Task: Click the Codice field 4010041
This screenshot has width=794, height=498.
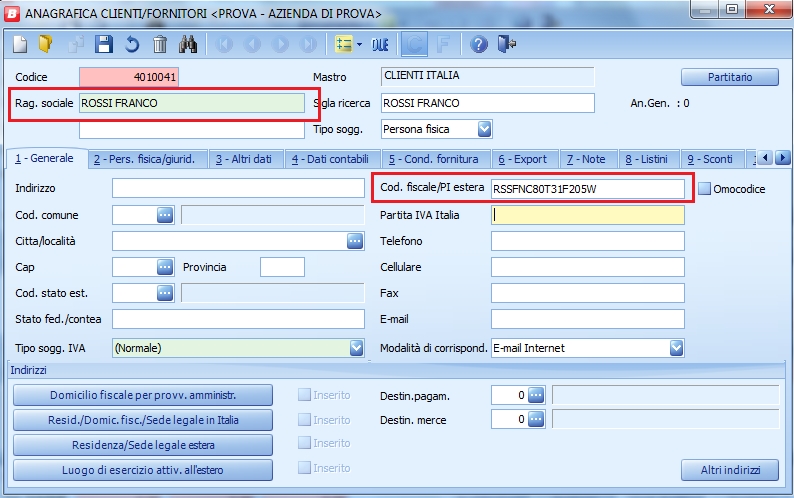Action: pos(129,77)
